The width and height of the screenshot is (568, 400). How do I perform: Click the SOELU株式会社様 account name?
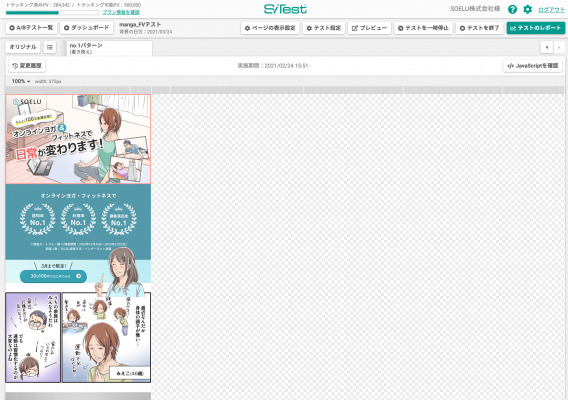click(475, 9)
